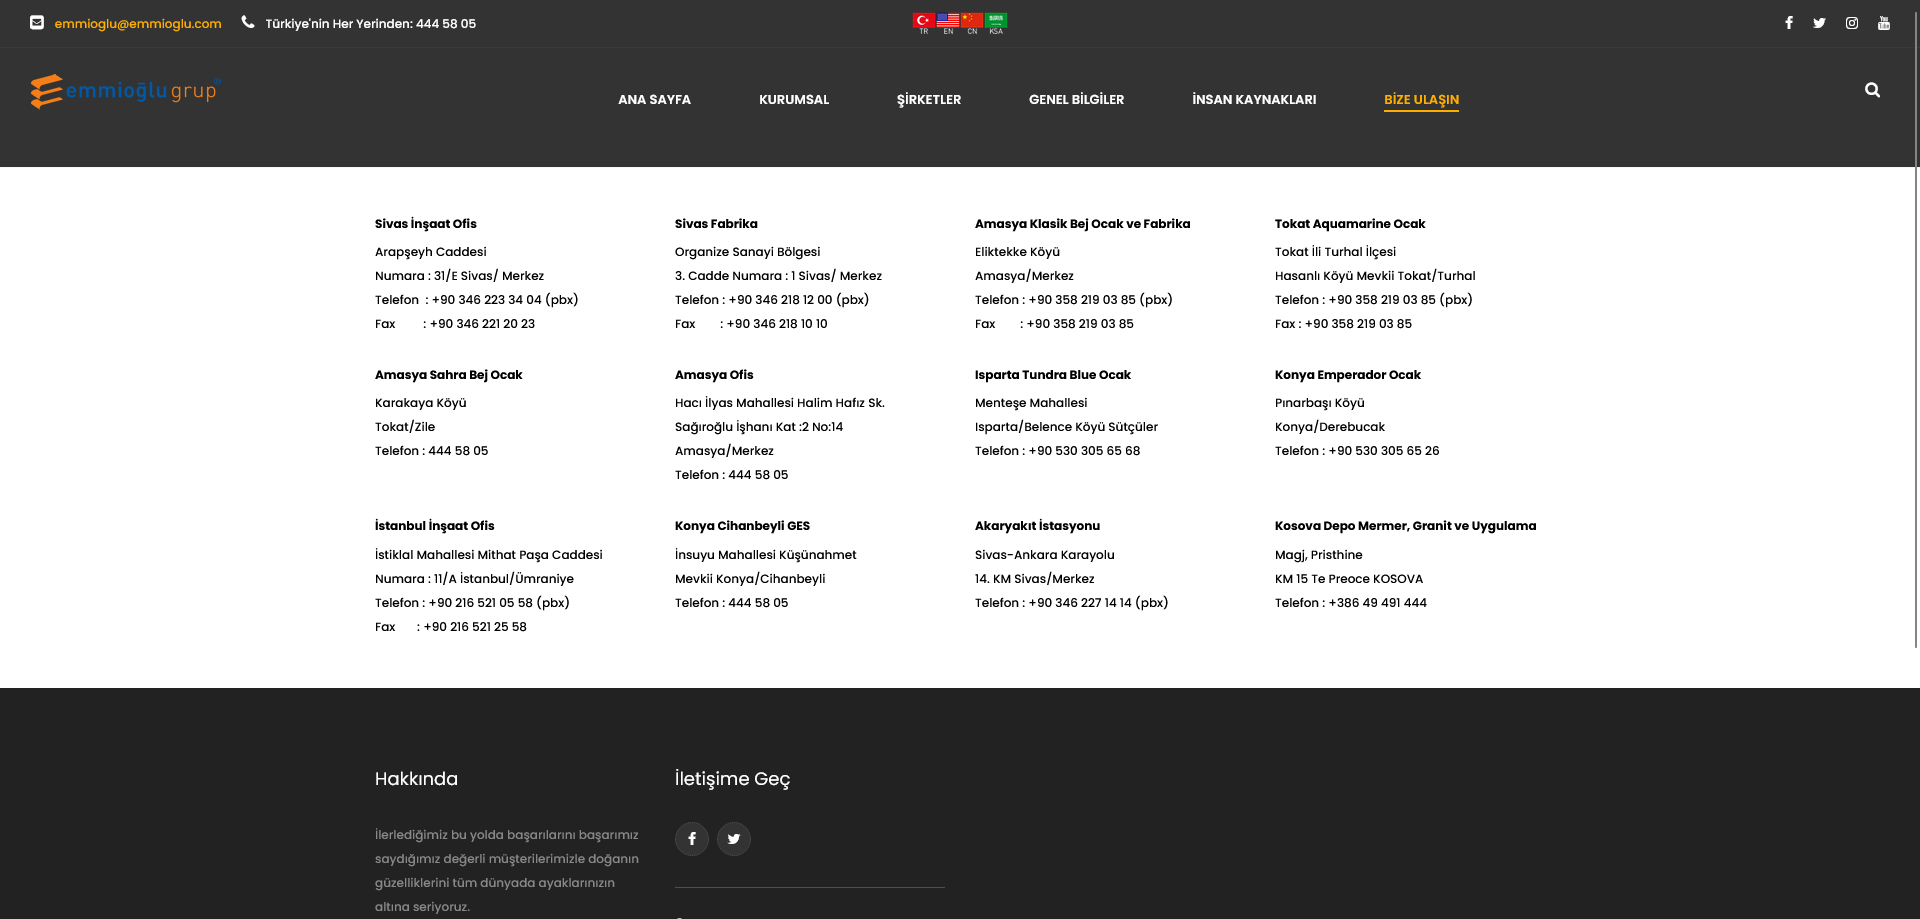Screen dimensions: 1920x919
Task: Open the Twitter icon in top bar
Action: (x=1819, y=23)
